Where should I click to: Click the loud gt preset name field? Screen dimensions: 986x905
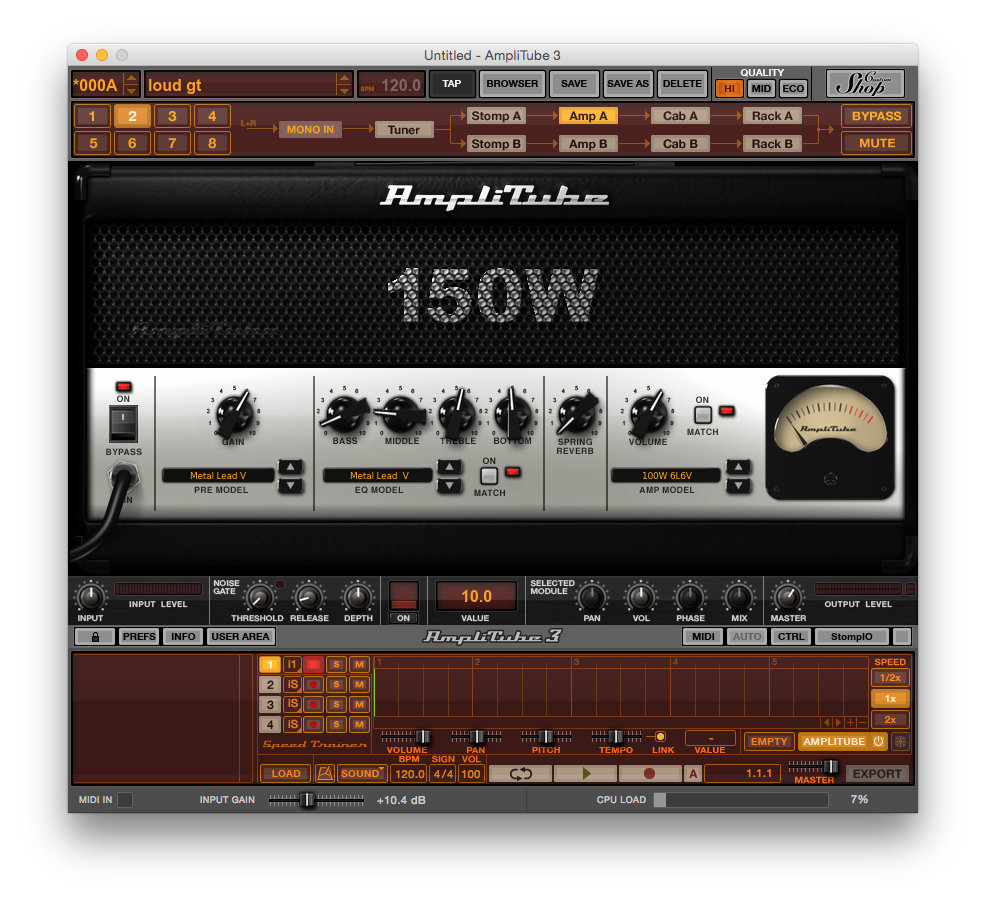coord(240,85)
